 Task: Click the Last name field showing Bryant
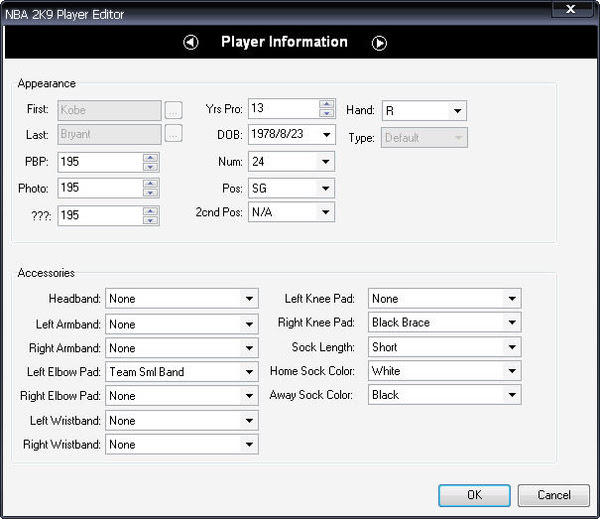109,134
